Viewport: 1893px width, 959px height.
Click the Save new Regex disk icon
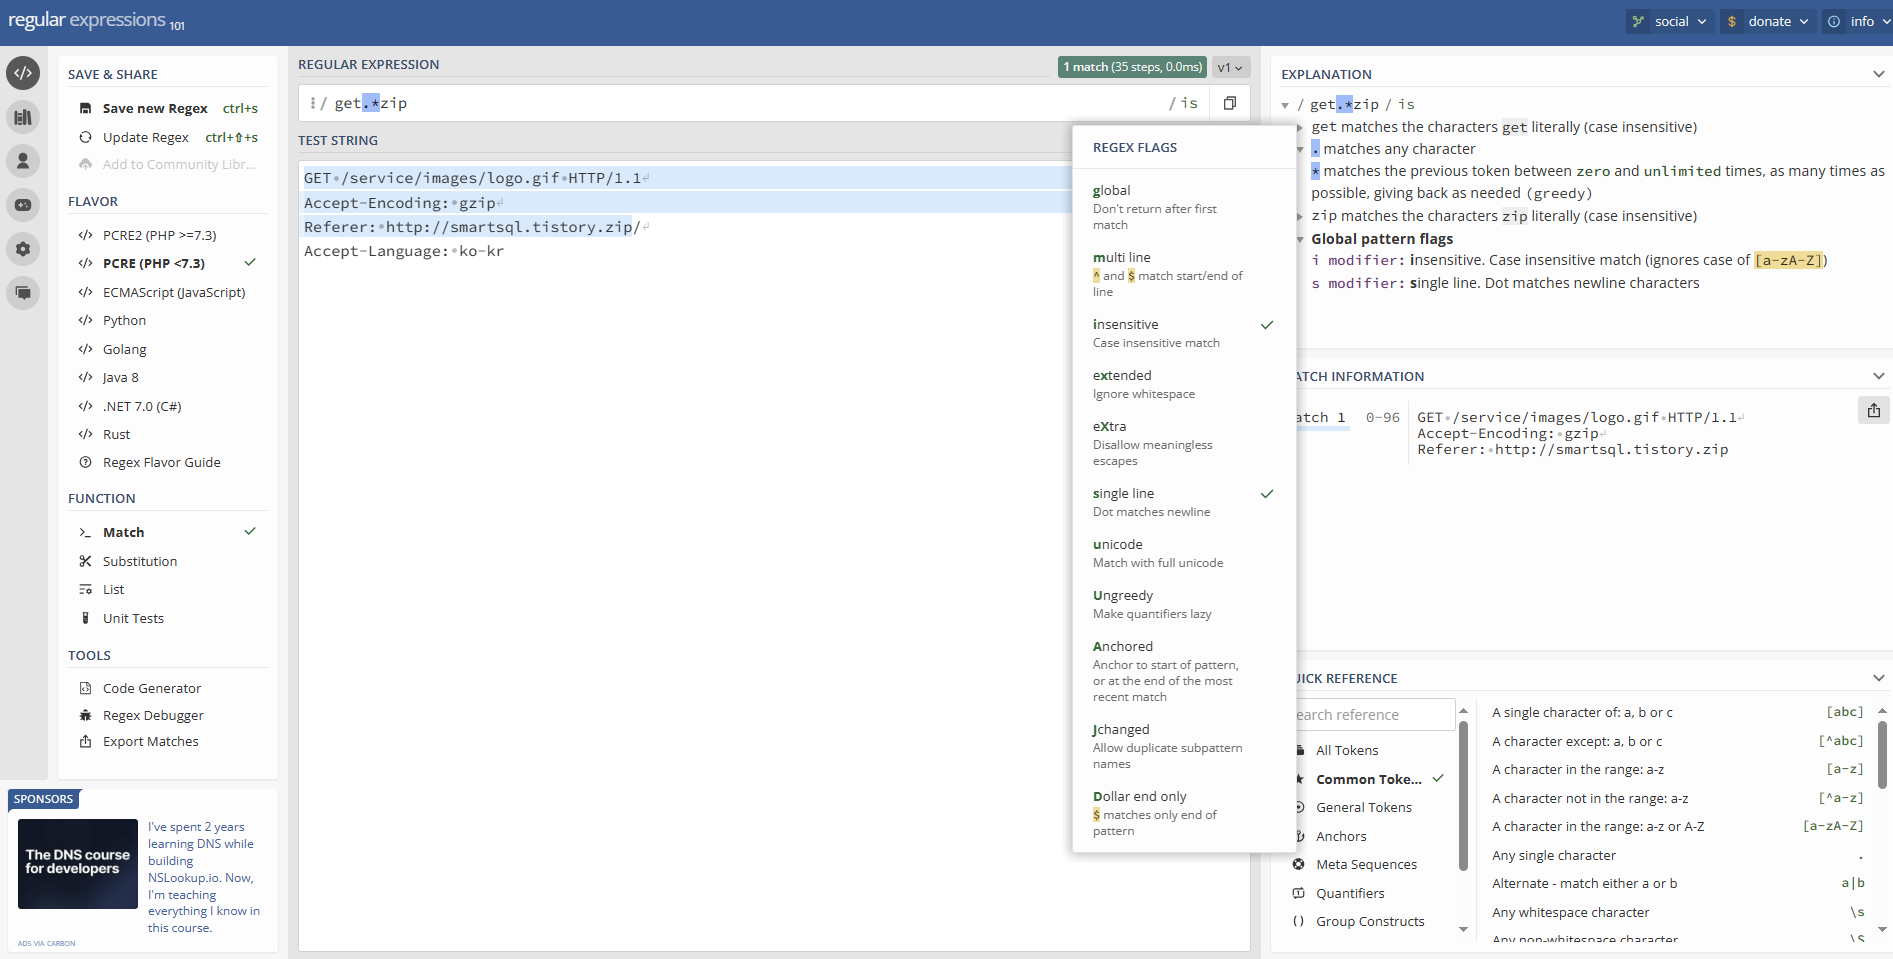(x=86, y=108)
